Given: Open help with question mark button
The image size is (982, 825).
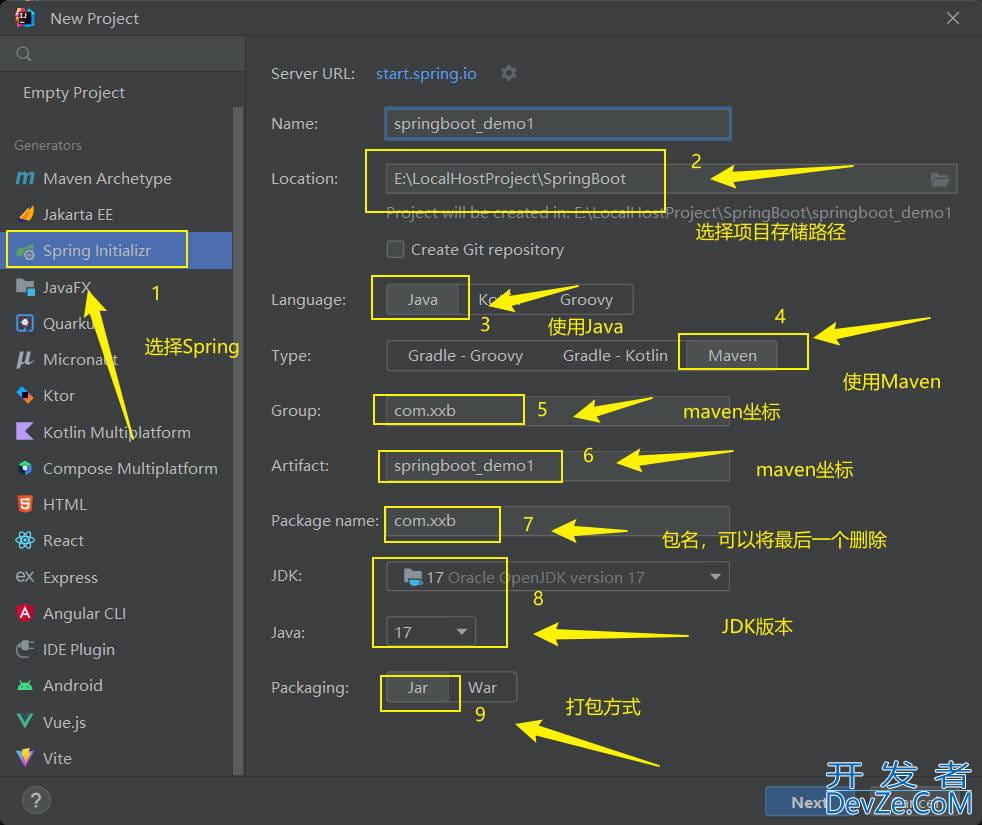Looking at the screenshot, I should point(36,800).
